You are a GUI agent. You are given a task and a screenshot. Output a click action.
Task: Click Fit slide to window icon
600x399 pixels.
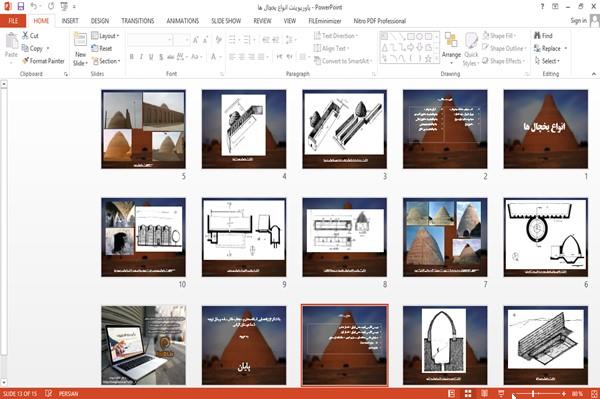[x=594, y=394]
